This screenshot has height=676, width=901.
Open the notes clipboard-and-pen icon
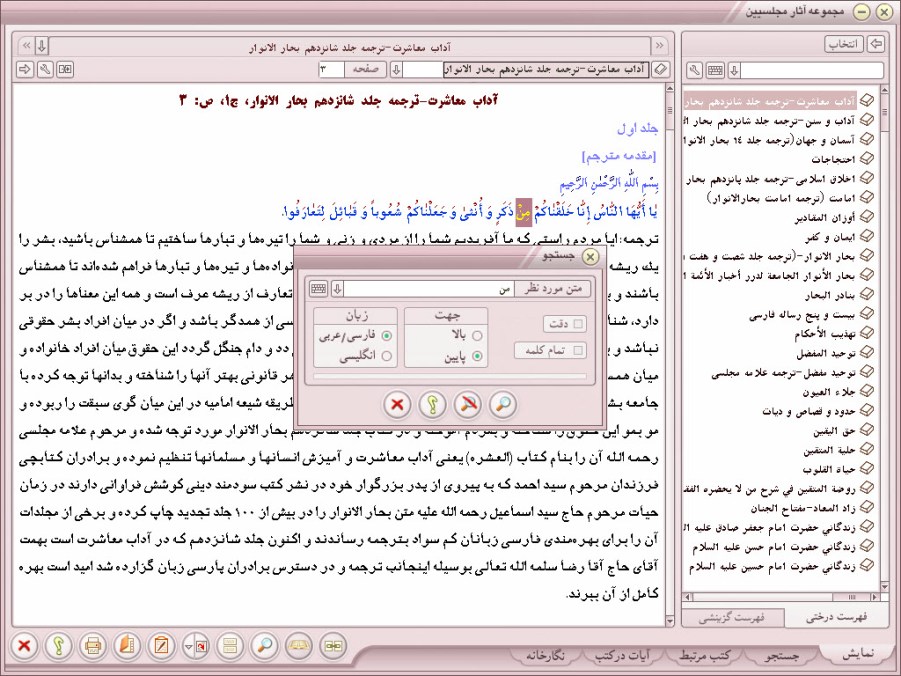[161, 646]
